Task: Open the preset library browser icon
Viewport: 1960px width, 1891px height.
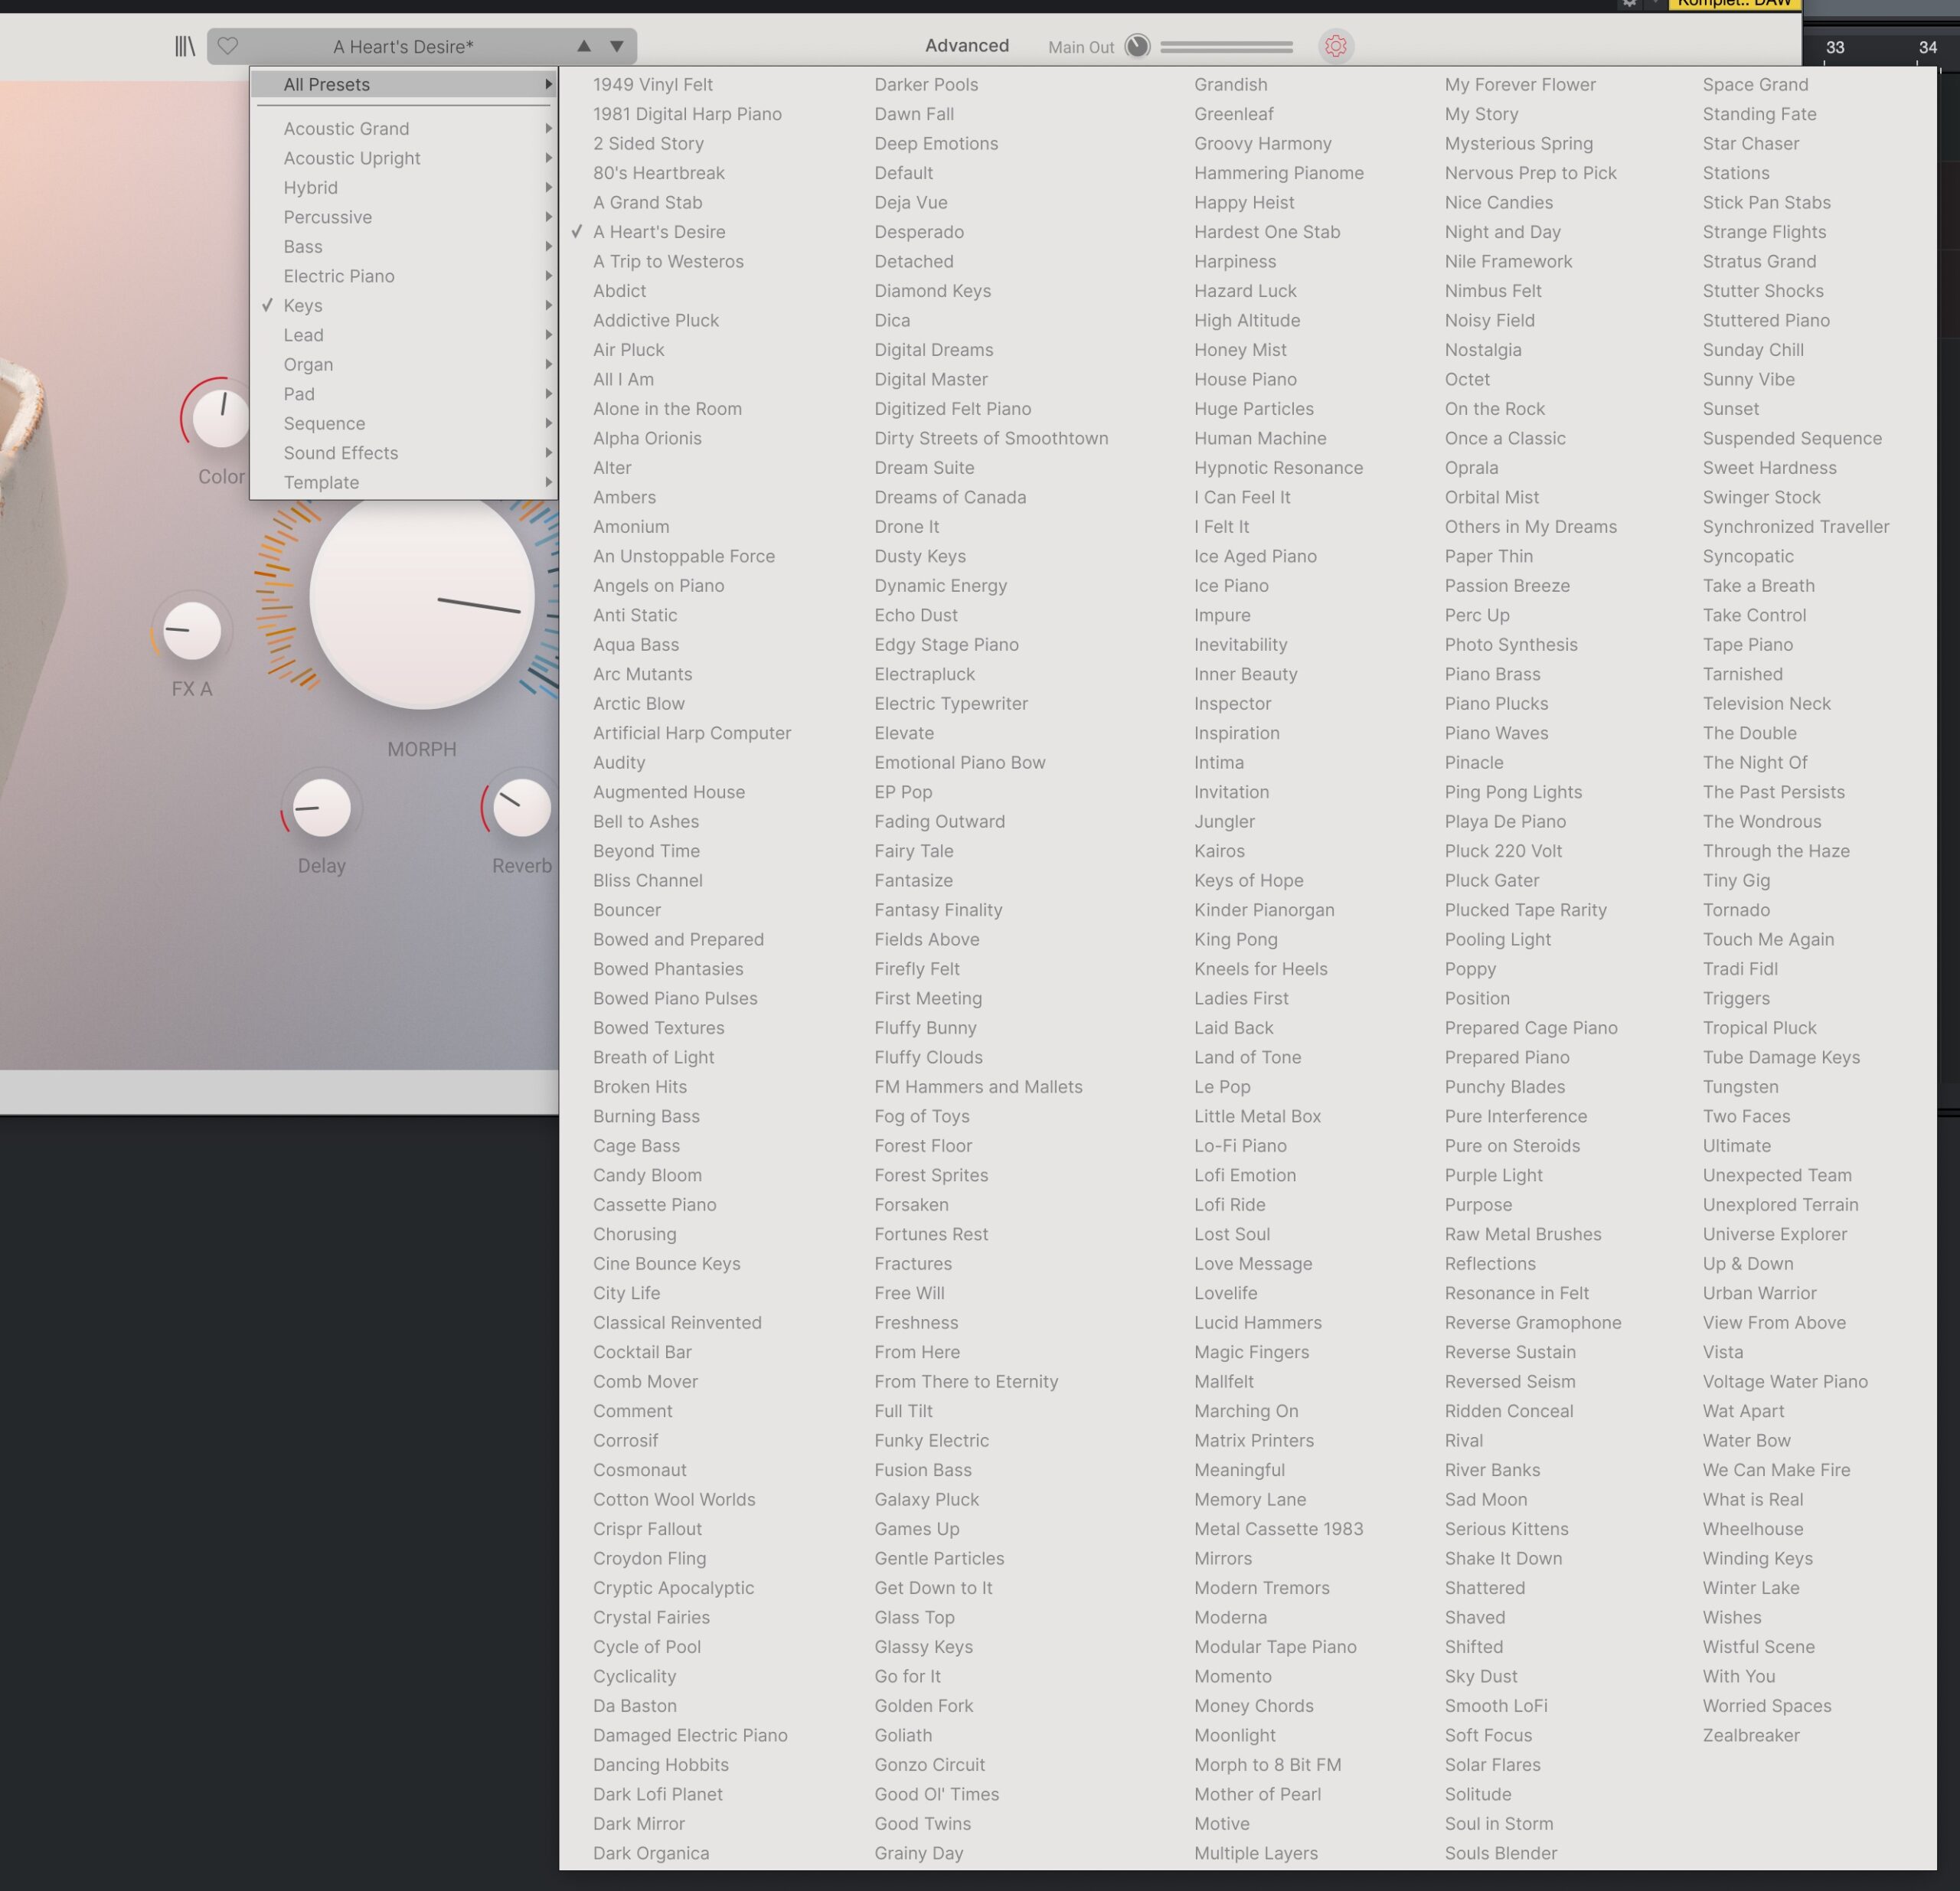Action: tap(185, 46)
